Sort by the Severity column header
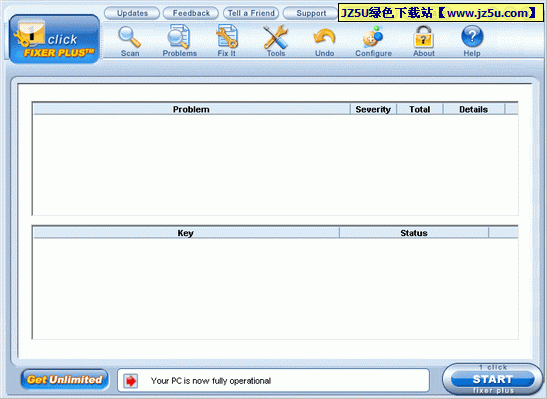 click(x=373, y=109)
